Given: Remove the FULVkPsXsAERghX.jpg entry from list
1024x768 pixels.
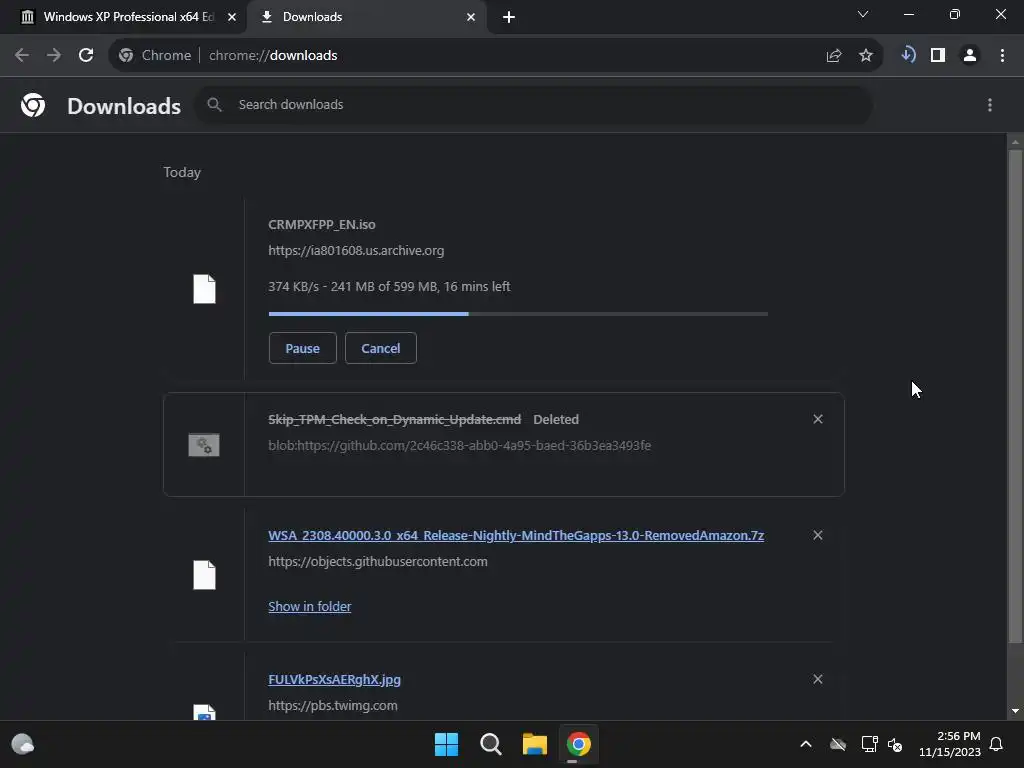Looking at the screenshot, I should coord(818,680).
